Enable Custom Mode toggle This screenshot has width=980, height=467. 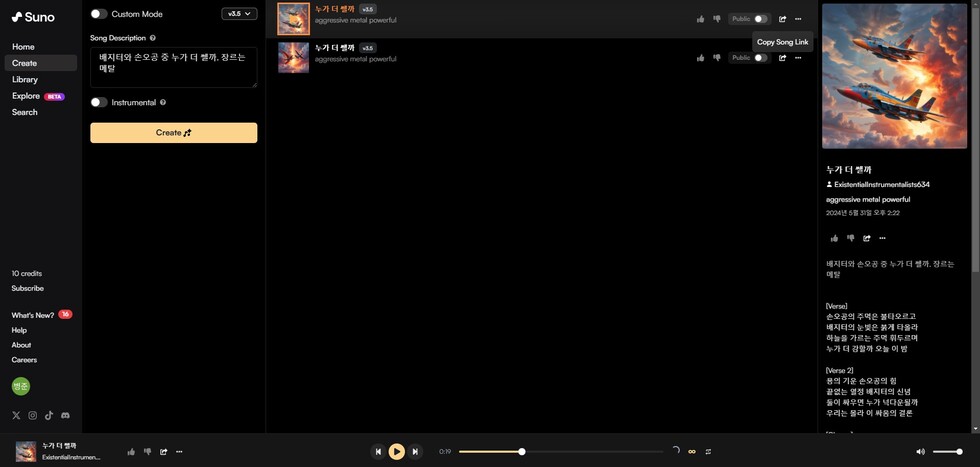pos(99,14)
